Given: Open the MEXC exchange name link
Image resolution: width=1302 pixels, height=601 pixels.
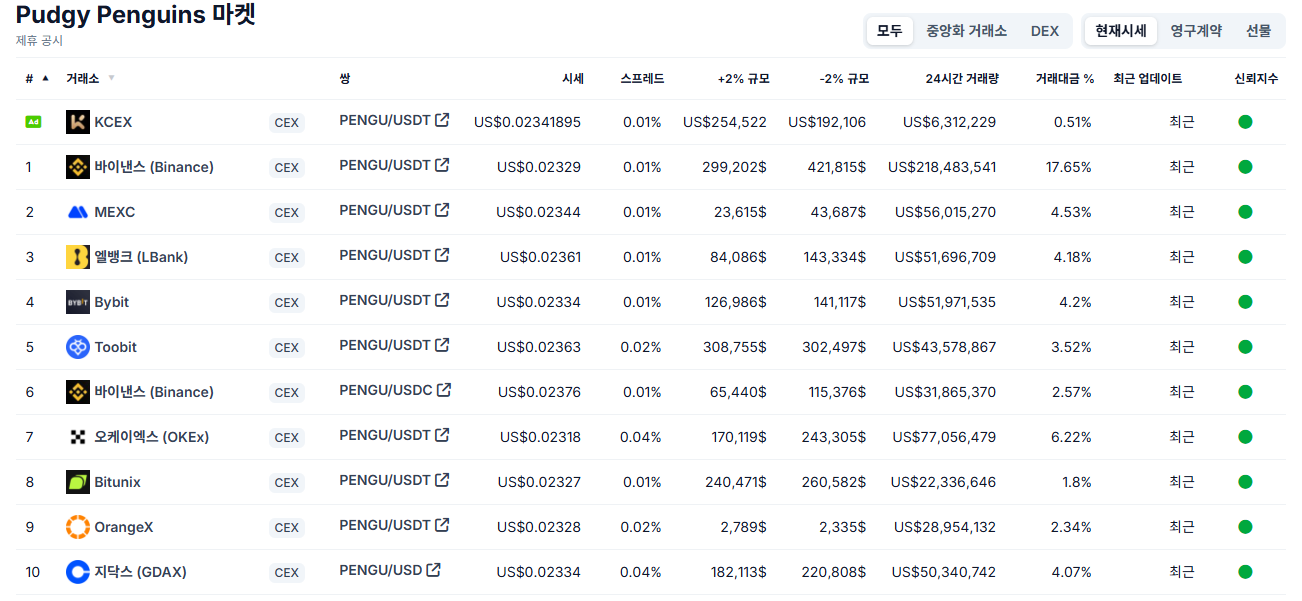Looking at the screenshot, I should [115, 212].
